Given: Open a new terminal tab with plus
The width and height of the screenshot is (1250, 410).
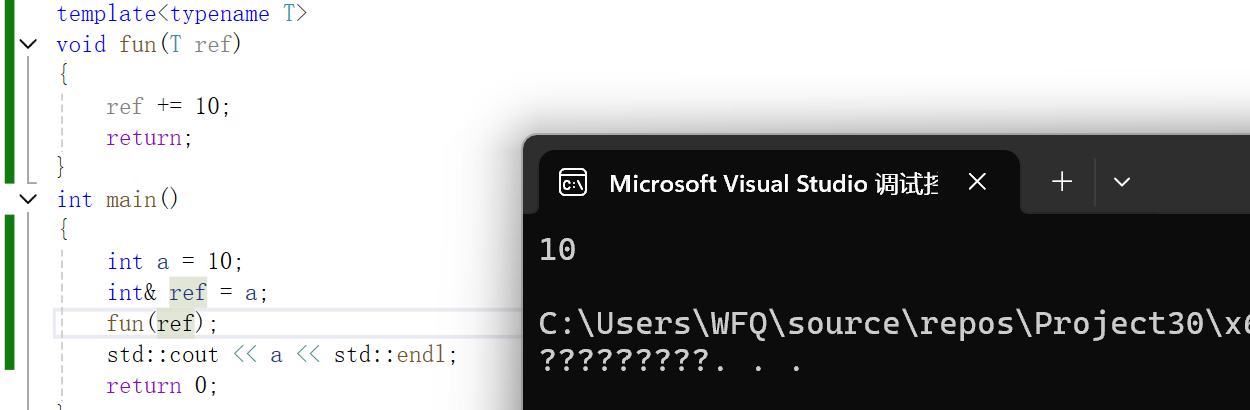Looking at the screenshot, I should pyautogui.click(x=1062, y=181).
